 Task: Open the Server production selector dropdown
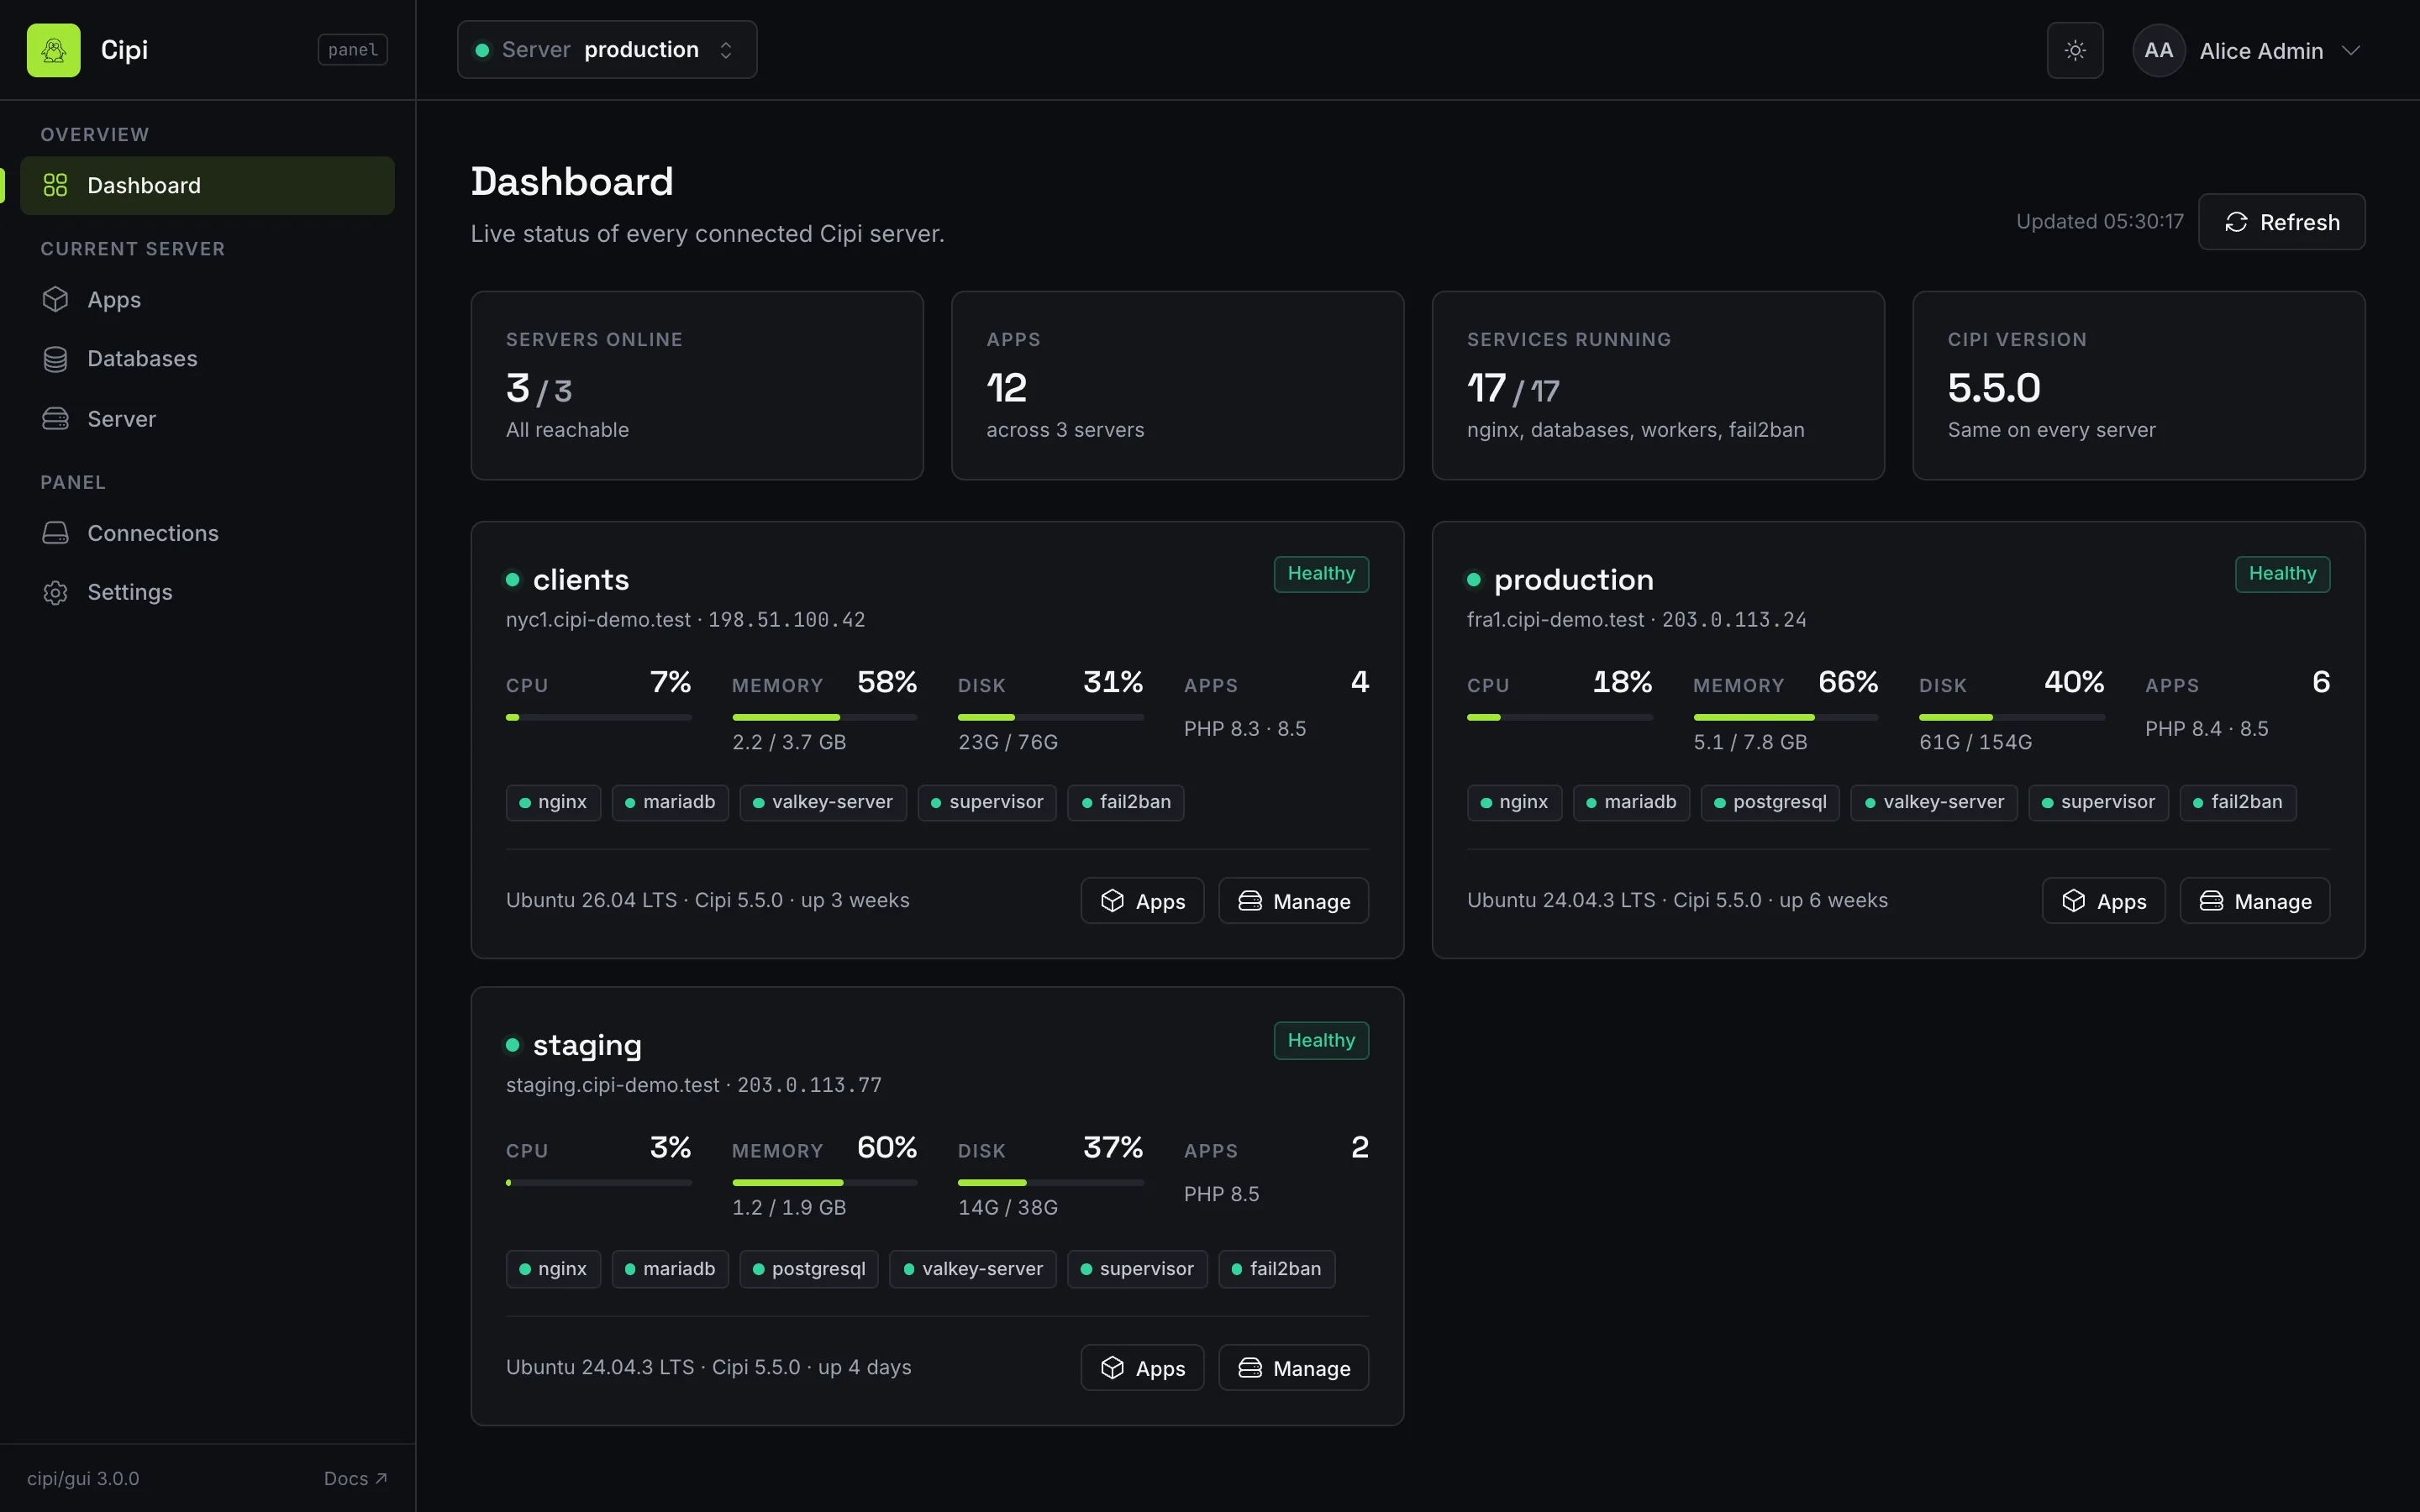tap(607, 50)
